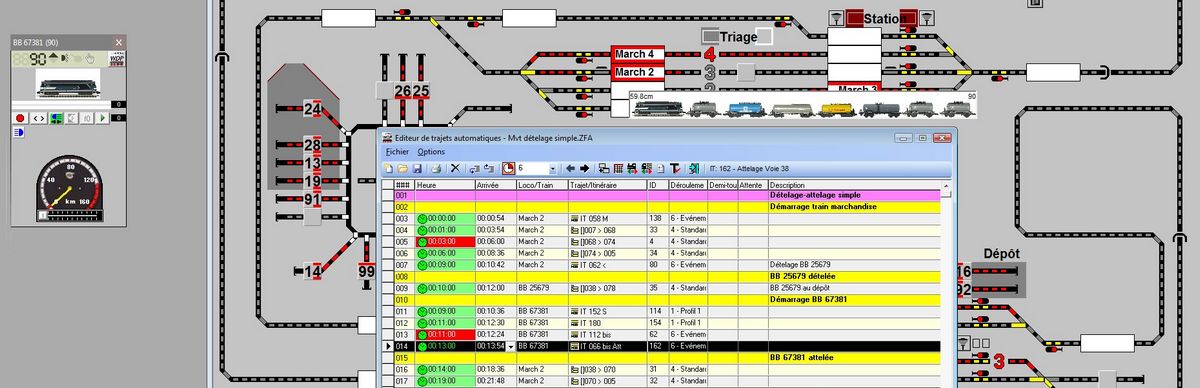The height and width of the screenshot is (388, 1200).
Task: Click the red stop button in loco panel
Action: click(x=20, y=118)
